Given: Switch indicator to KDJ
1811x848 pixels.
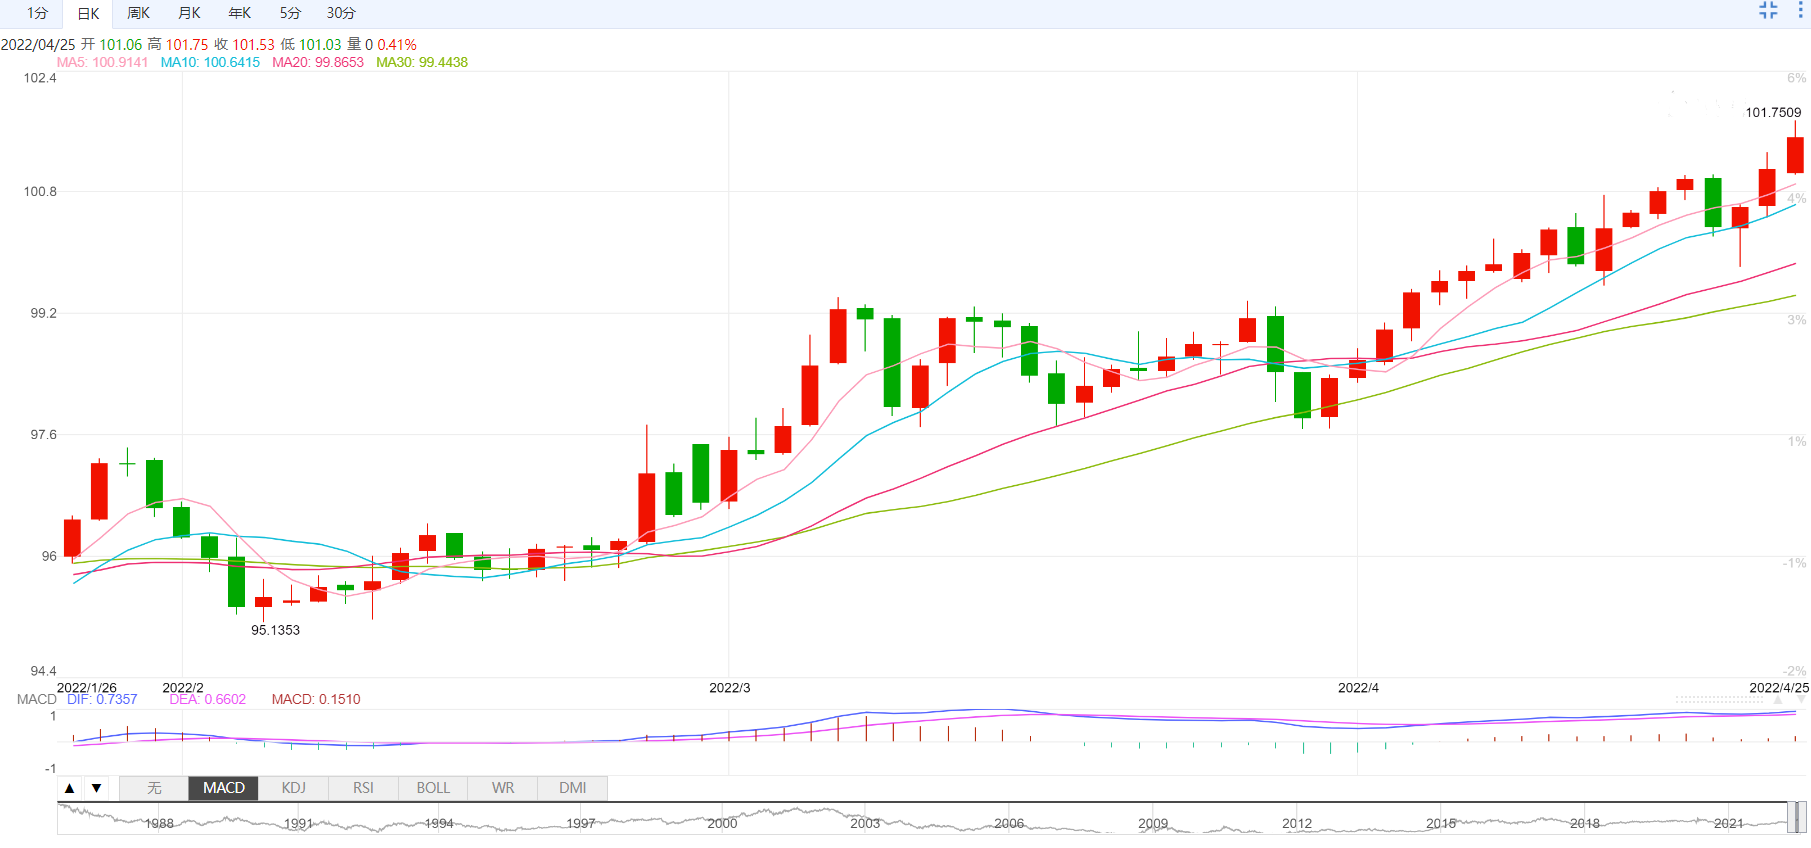Looking at the screenshot, I should [293, 788].
